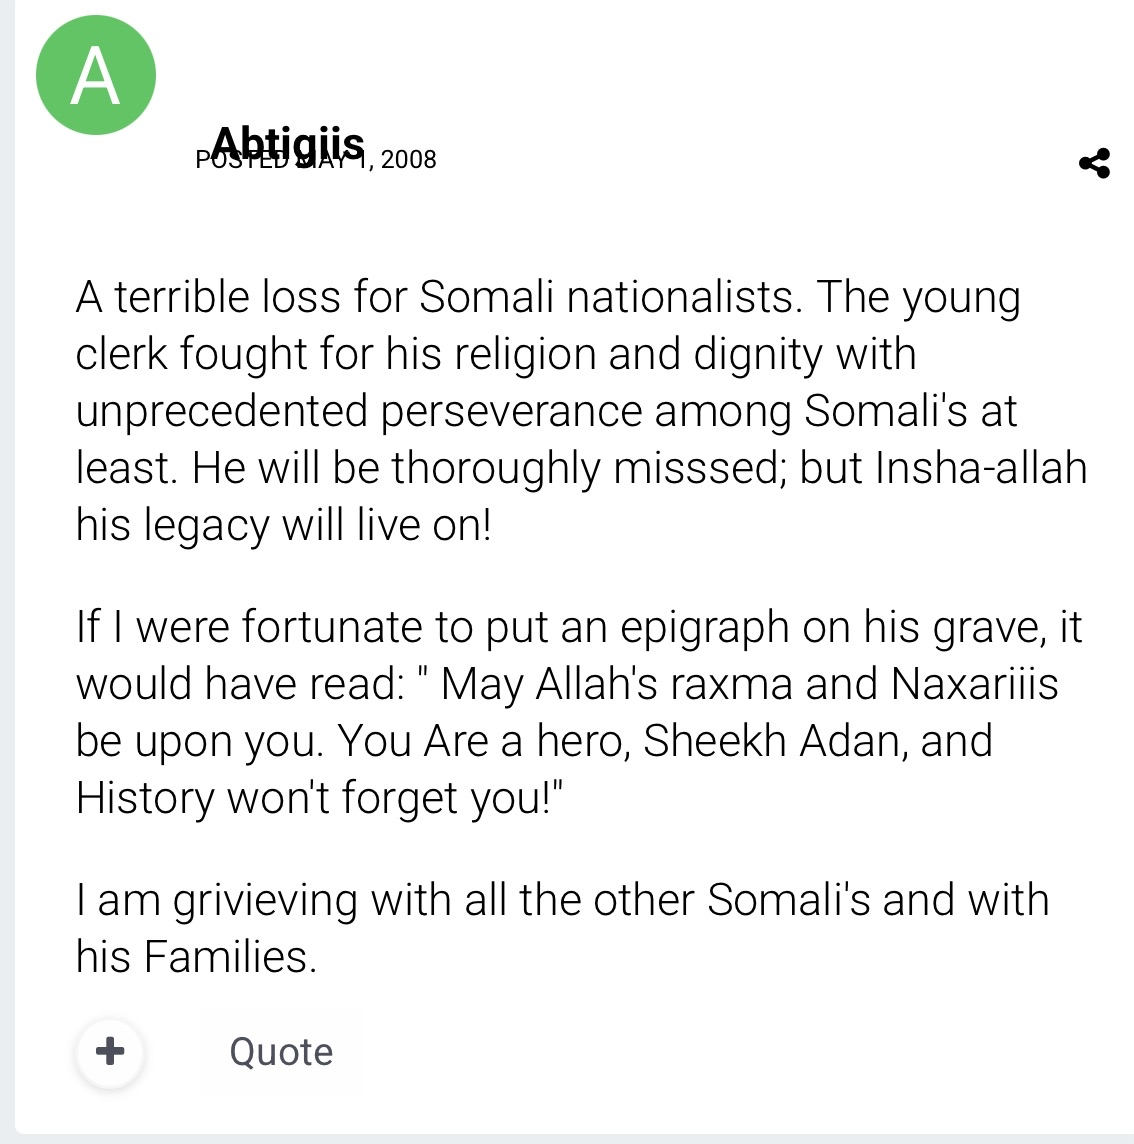Toggle the plus multiquote button

pyautogui.click(x=110, y=1052)
